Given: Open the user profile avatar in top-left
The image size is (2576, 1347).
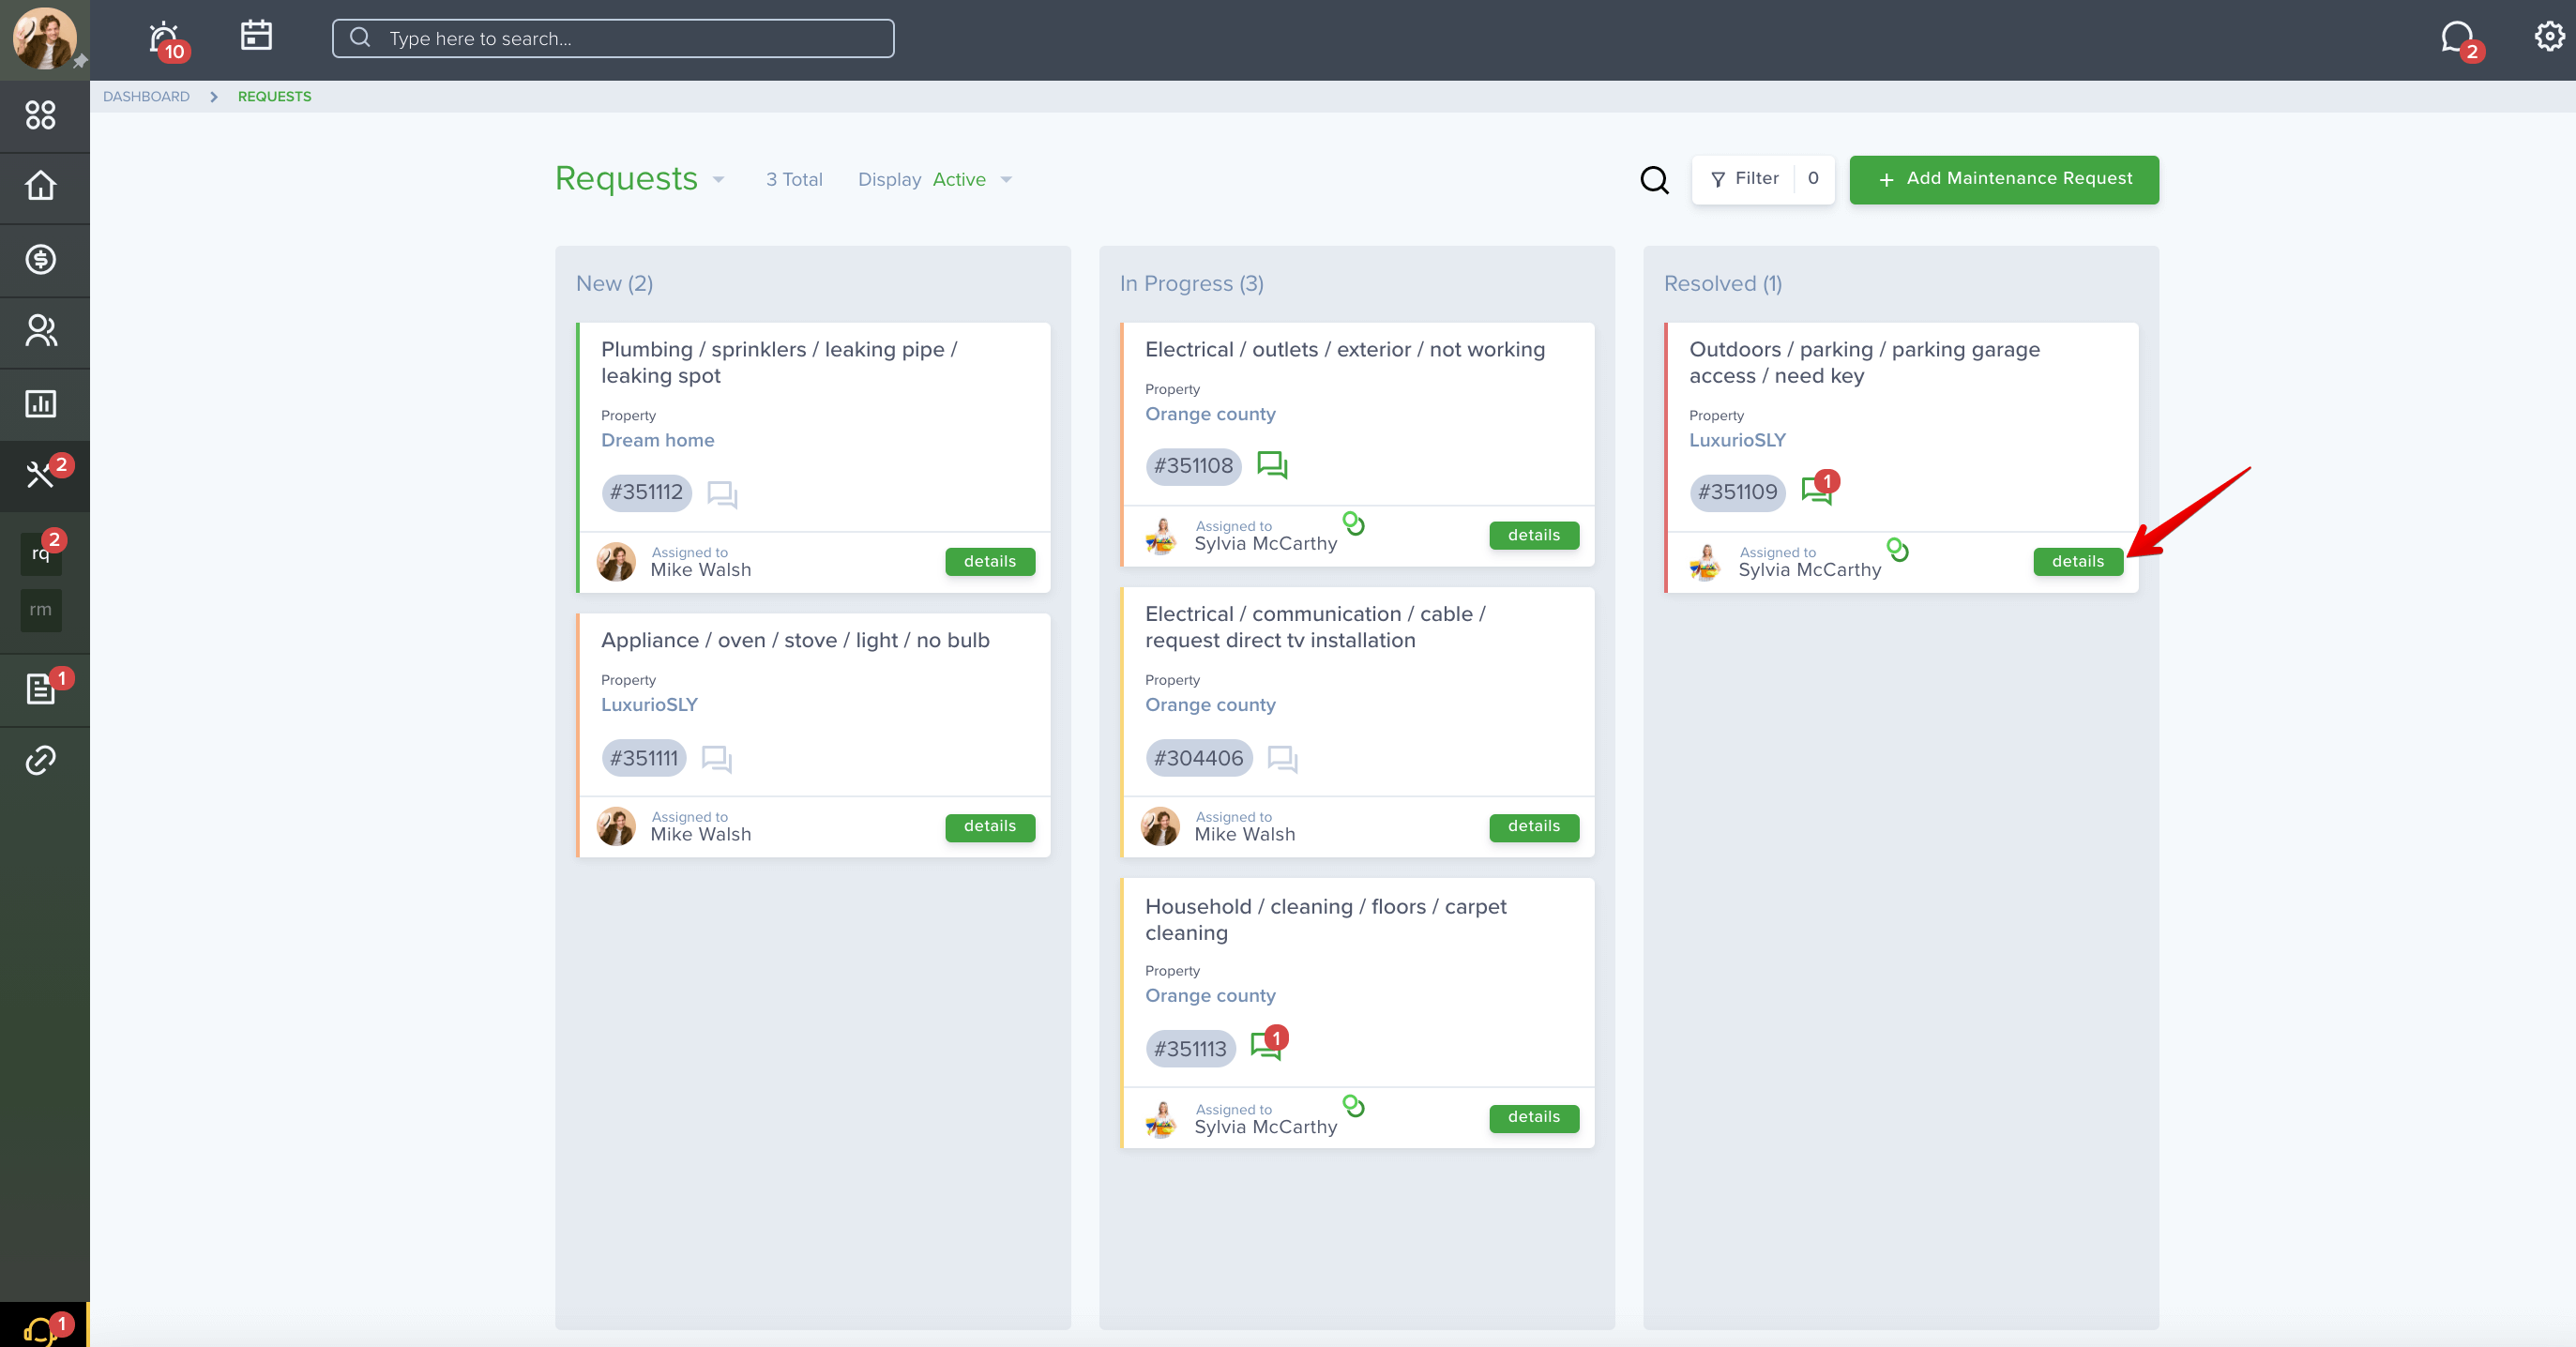Looking at the screenshot, I should [x=44, y=39].
